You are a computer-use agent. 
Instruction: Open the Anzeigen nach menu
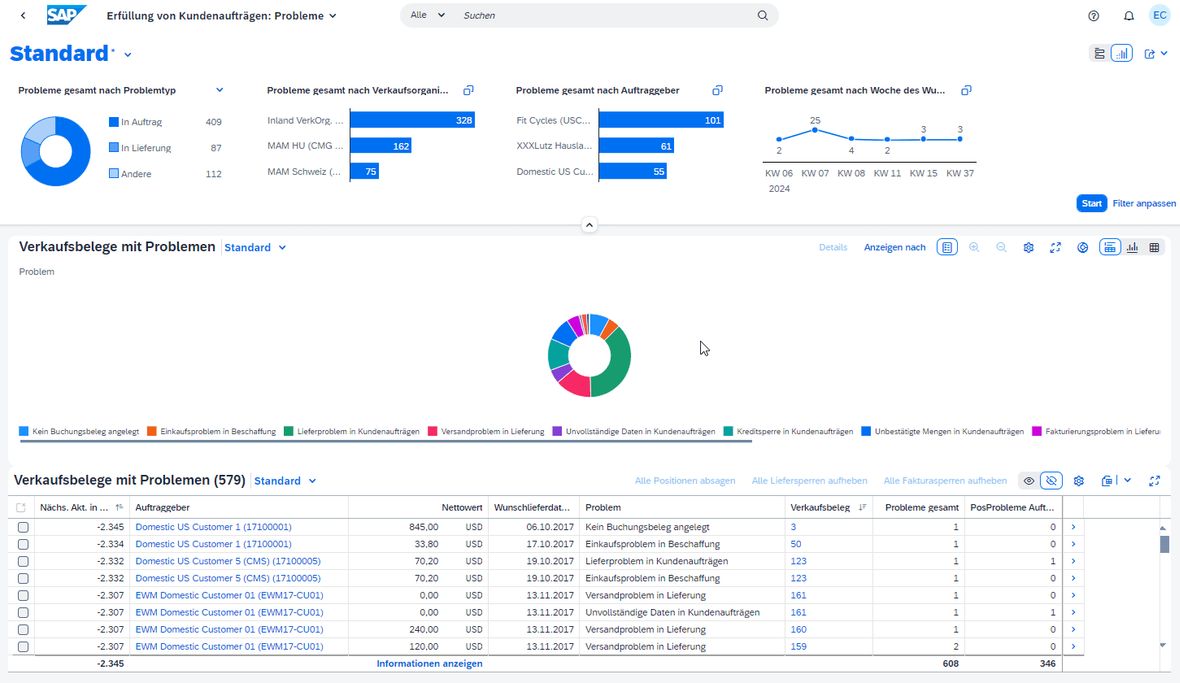pos(894,247)
